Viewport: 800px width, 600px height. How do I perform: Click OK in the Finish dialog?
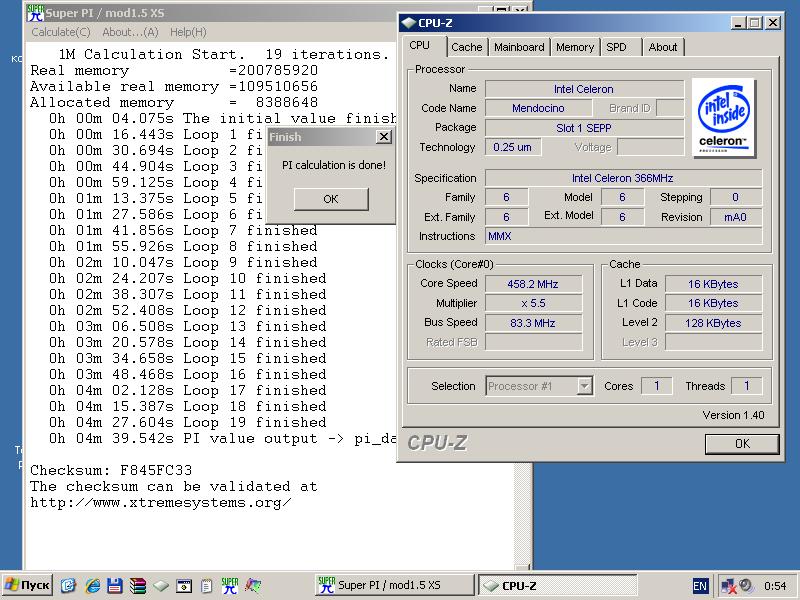tap(331, 199)
